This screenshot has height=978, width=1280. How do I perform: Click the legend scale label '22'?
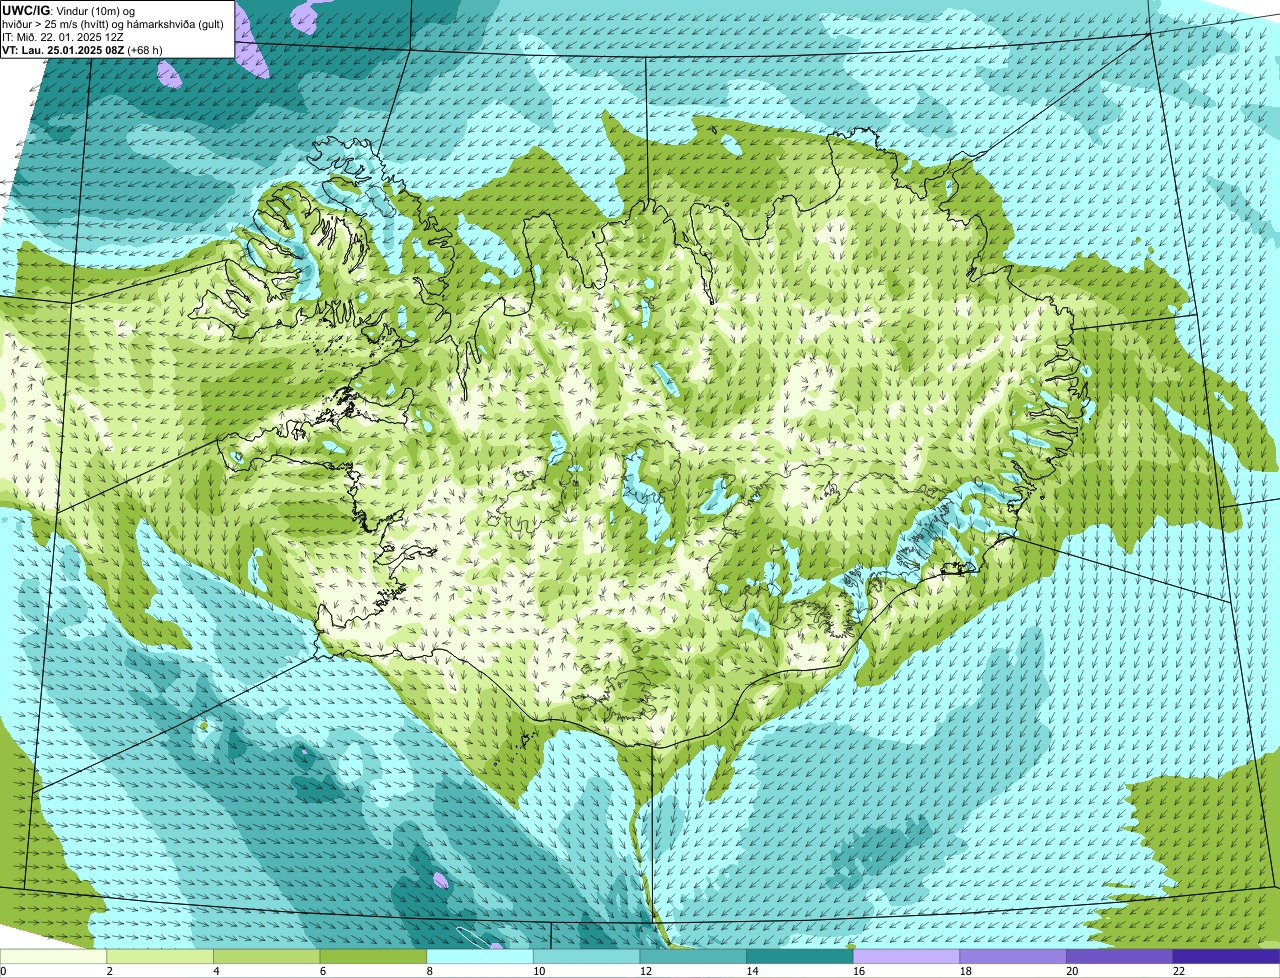(x=1179, y=971)
